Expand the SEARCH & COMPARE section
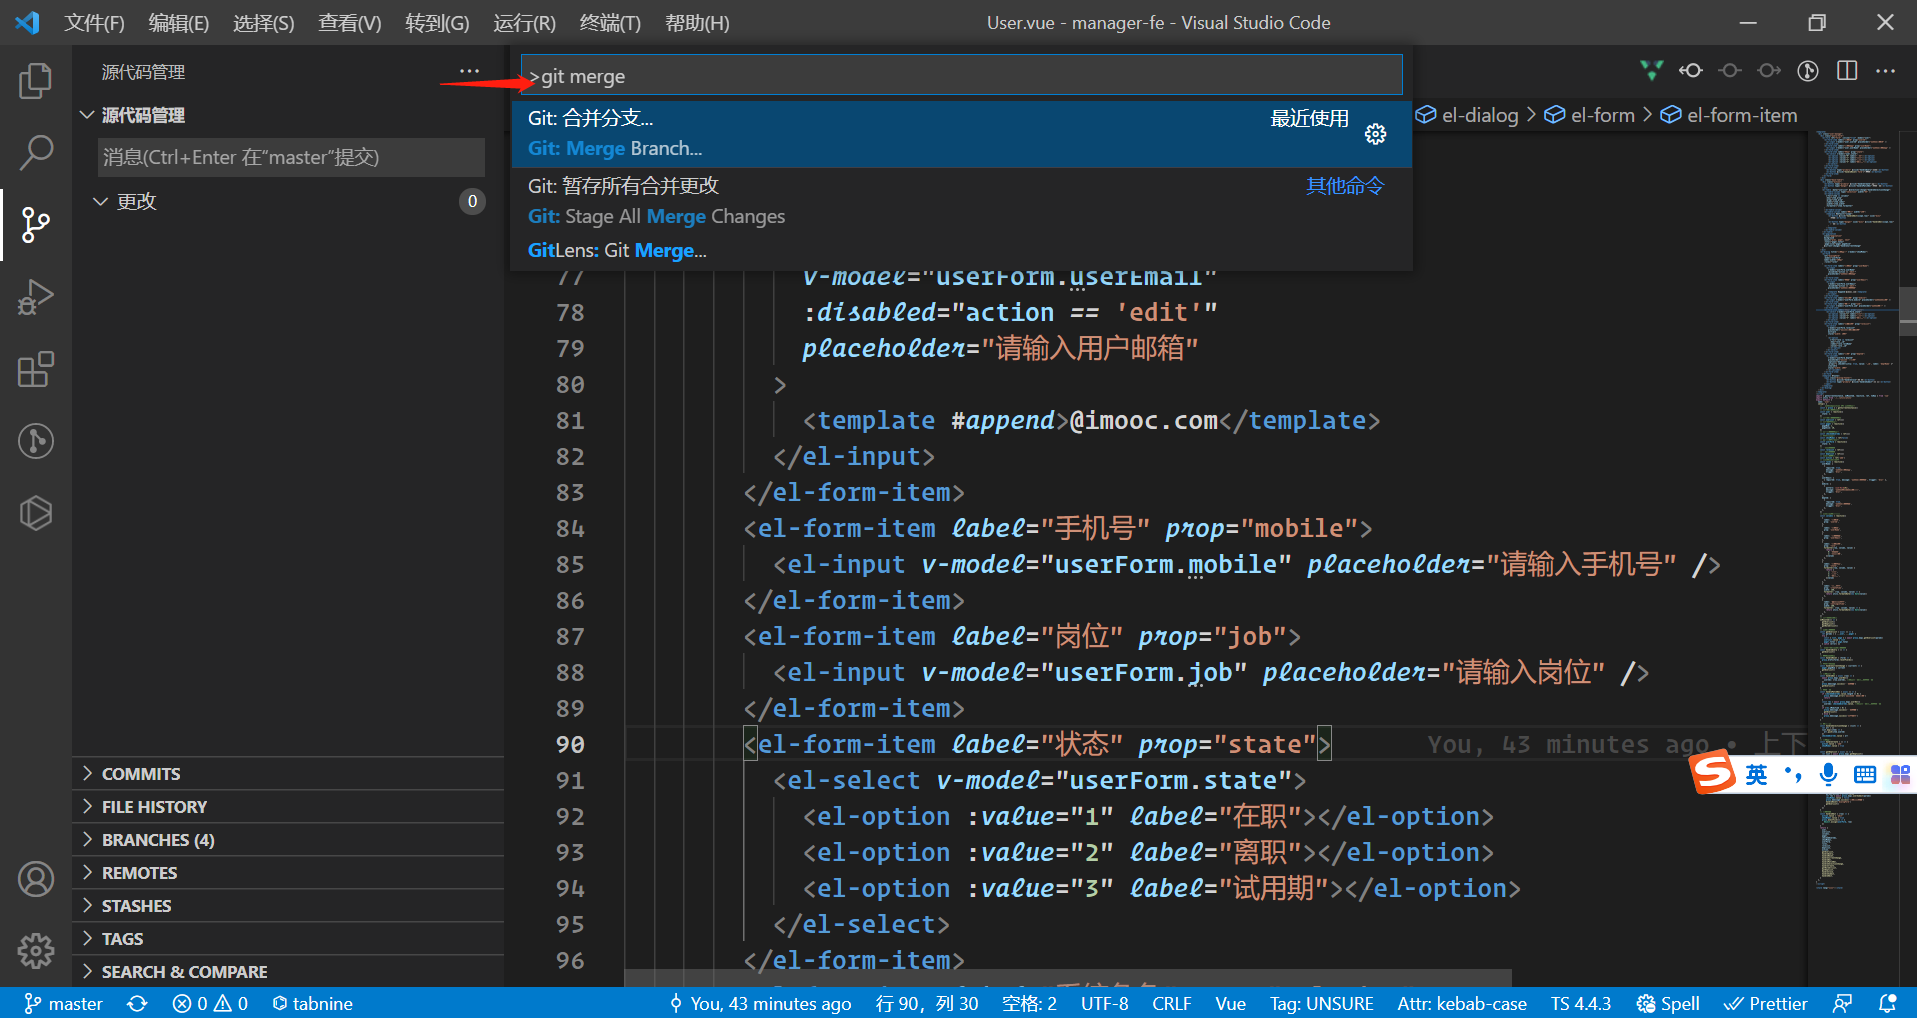Image resolution: width=1917 pixels, height=1018 pixels. [288, 972]
